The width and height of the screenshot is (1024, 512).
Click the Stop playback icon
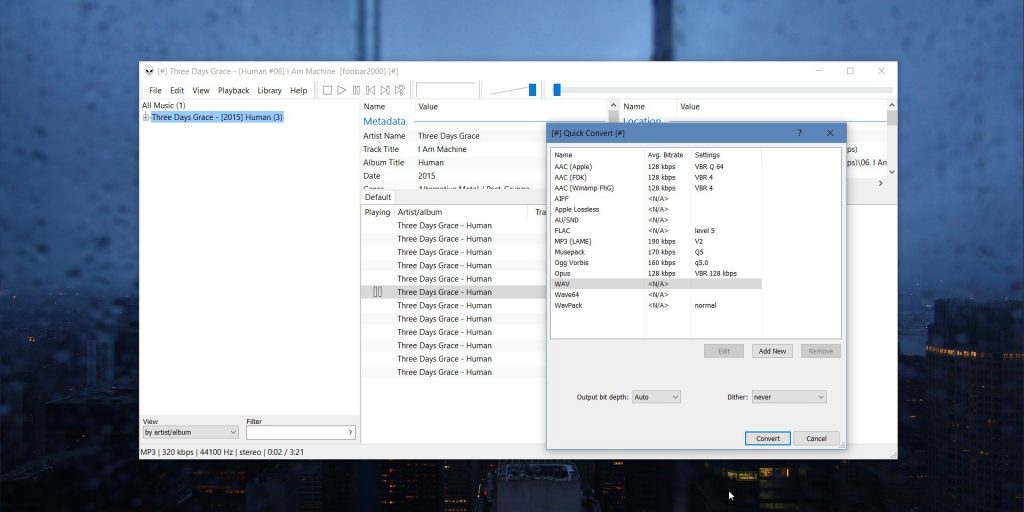327,90
